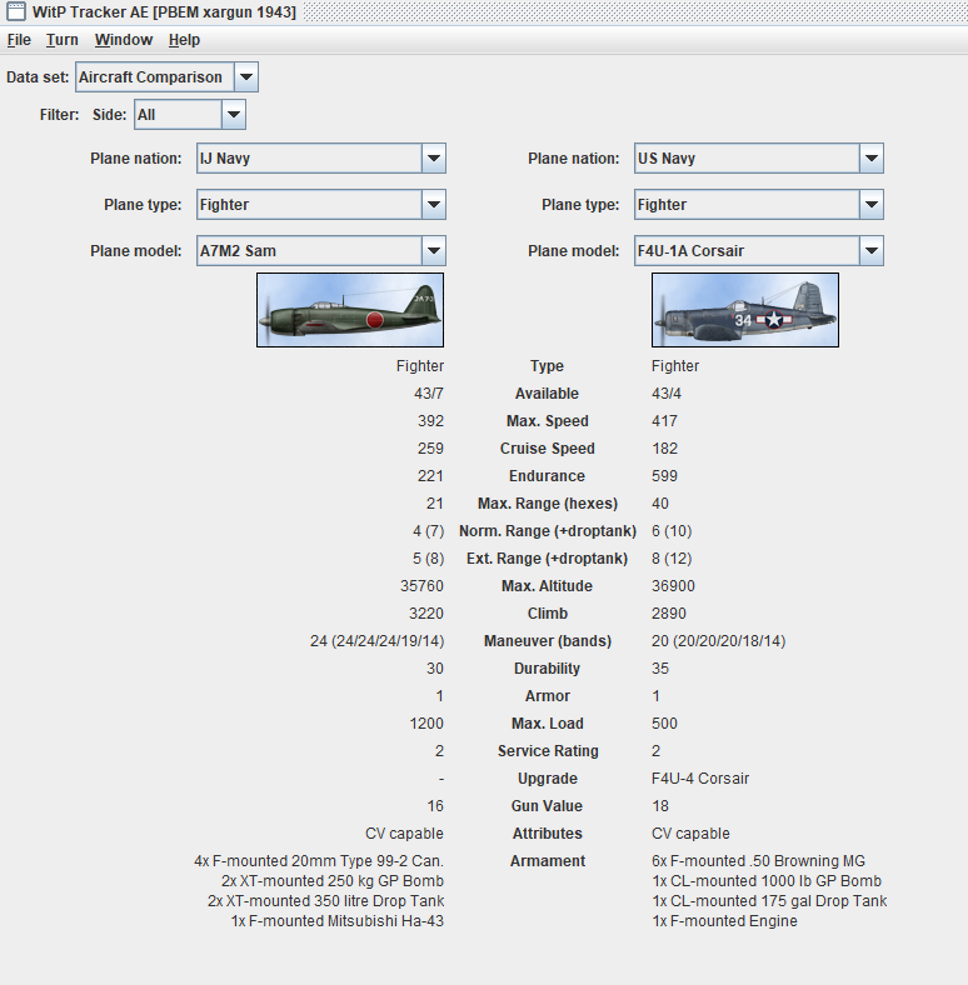Click the WitP Tracker window title icon

pos(16,11)
